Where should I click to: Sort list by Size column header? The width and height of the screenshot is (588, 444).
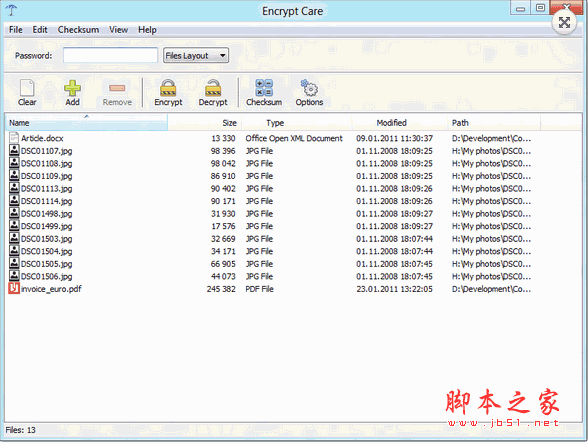(x=205, y=123)
